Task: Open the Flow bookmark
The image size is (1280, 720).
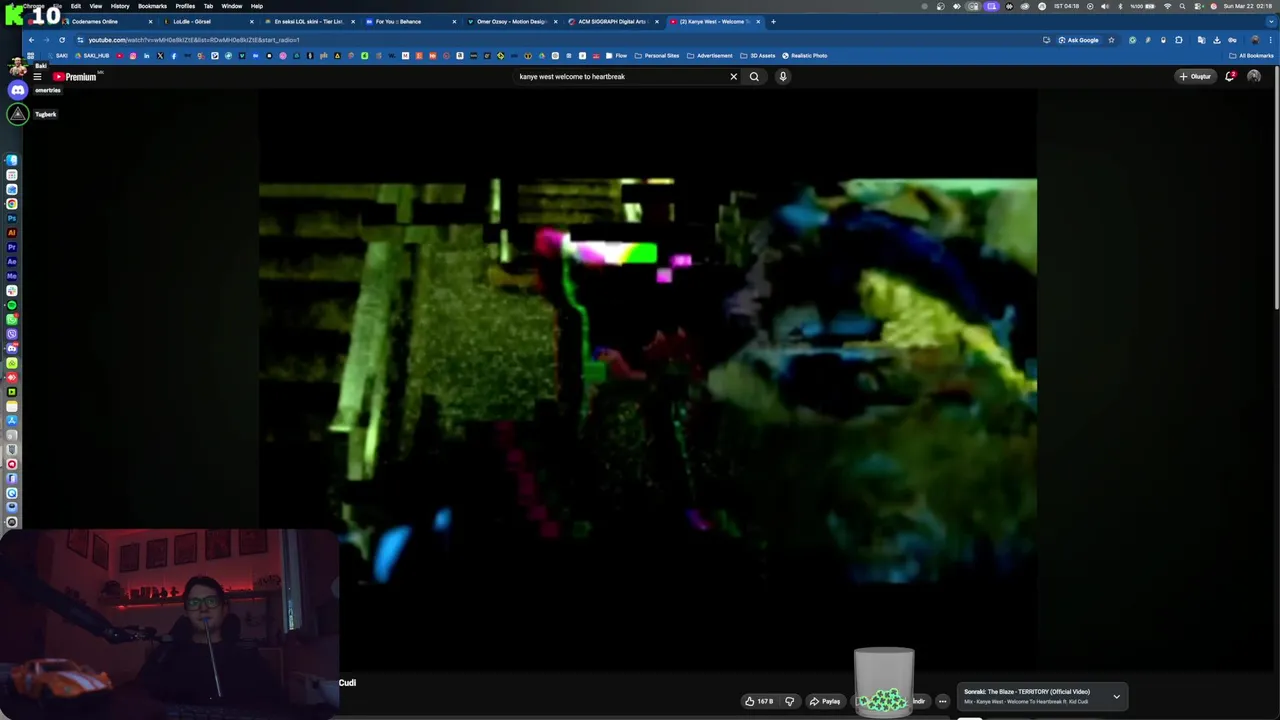Action: tap(617, 56)
